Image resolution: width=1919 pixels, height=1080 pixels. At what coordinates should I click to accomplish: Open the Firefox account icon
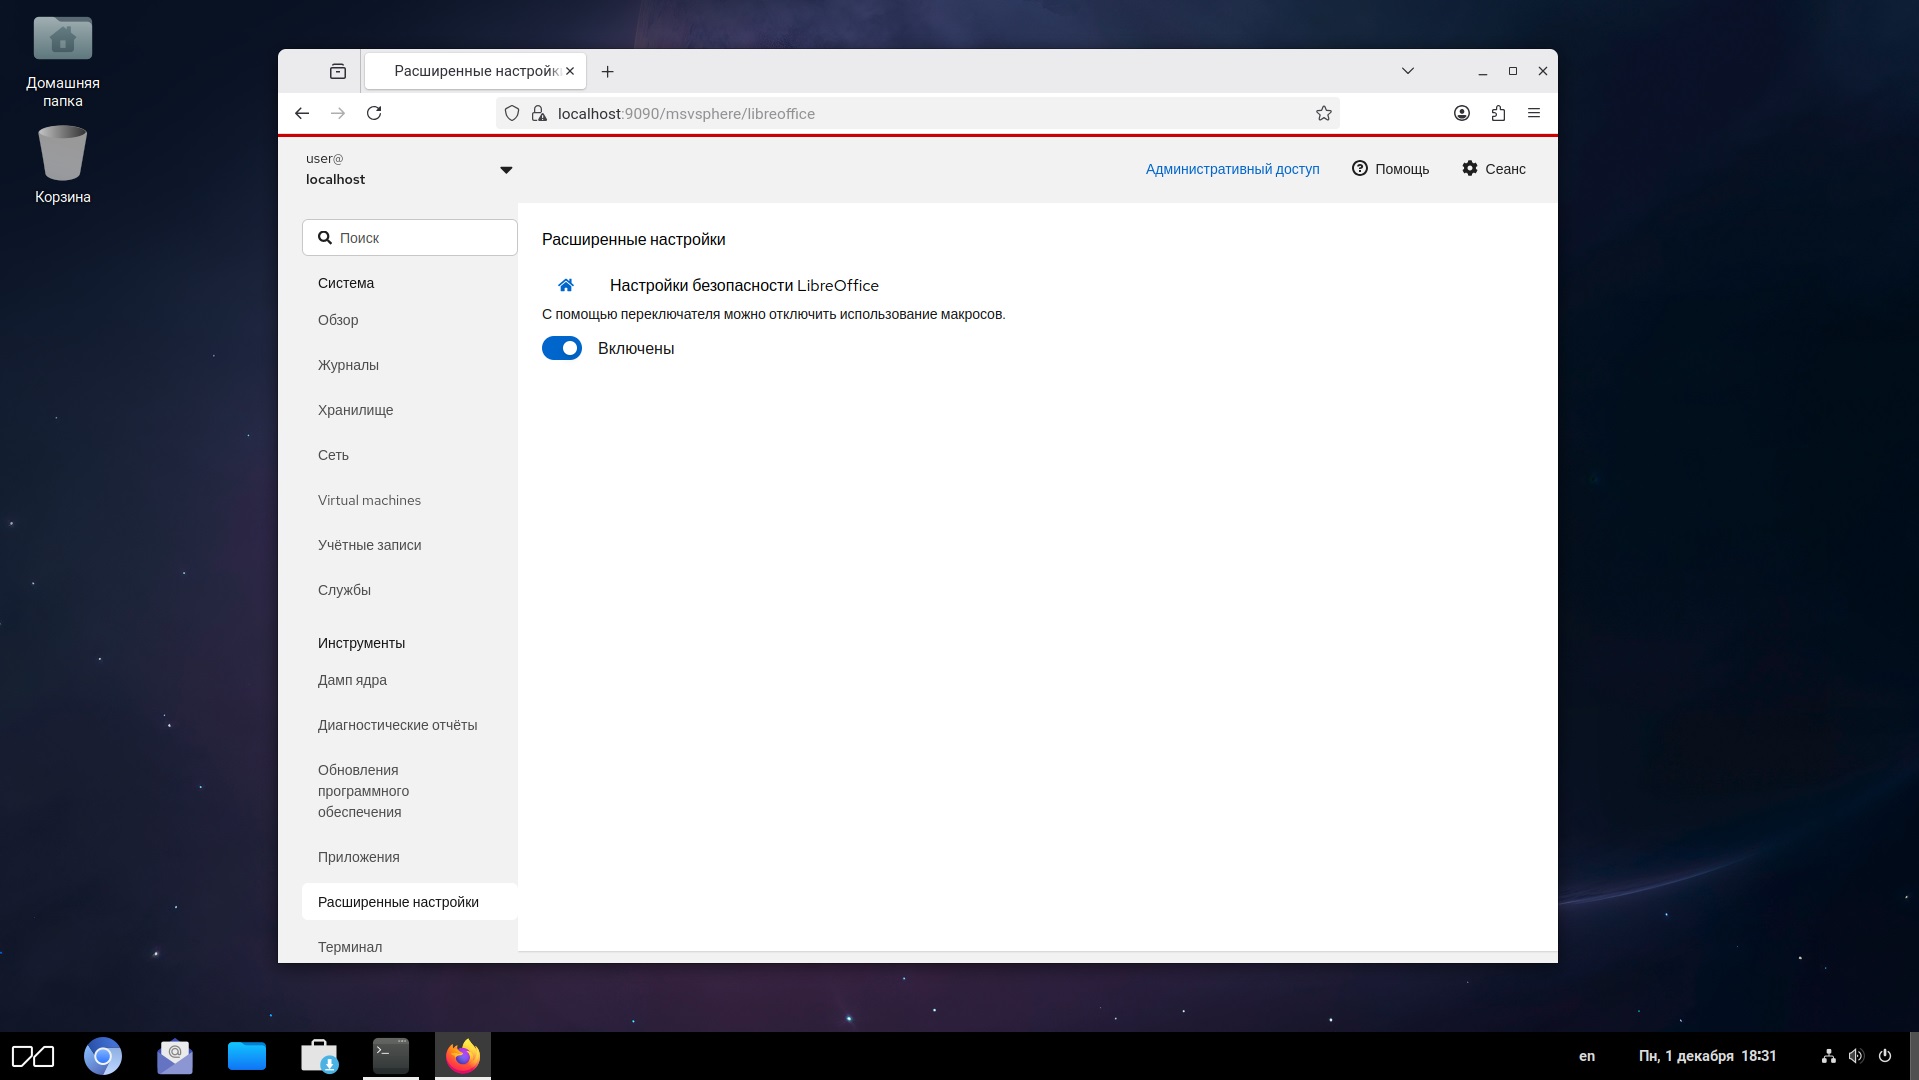(x=1461, y=113)
